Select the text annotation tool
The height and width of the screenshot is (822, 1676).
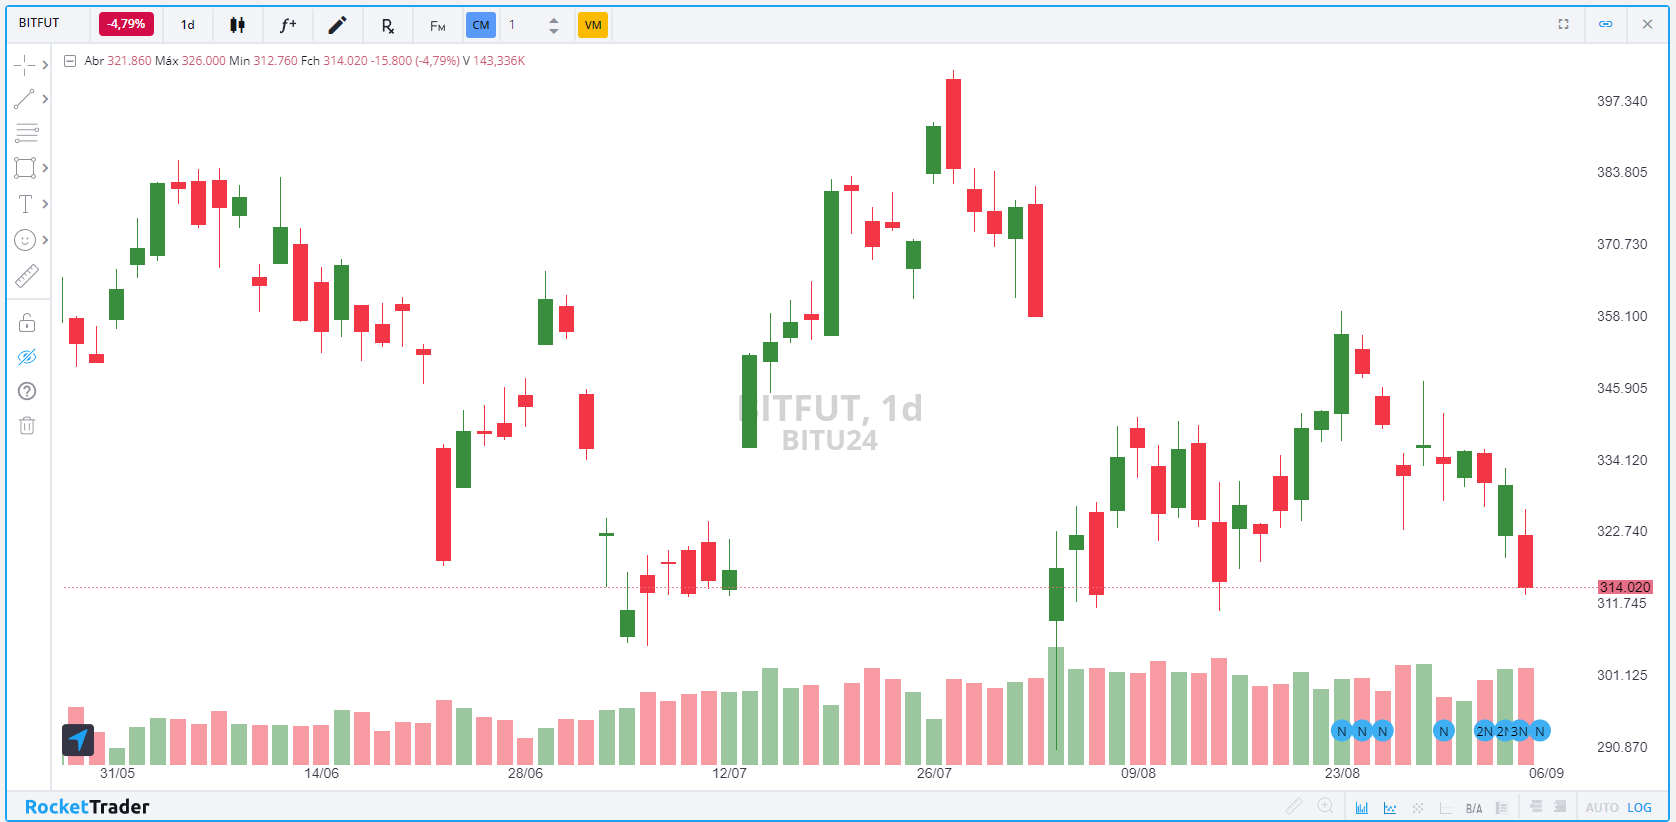(x=26, y=204)
